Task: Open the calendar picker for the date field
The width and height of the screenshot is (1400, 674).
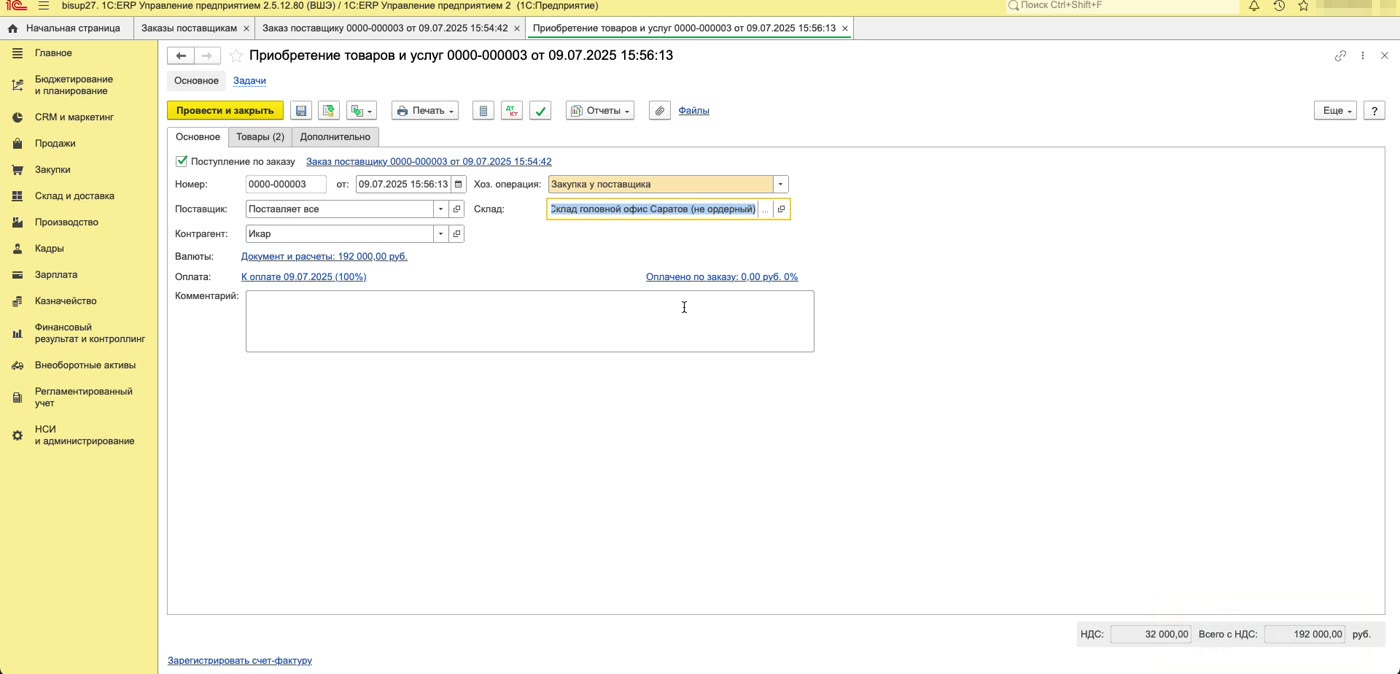Action: click(458, 184)
